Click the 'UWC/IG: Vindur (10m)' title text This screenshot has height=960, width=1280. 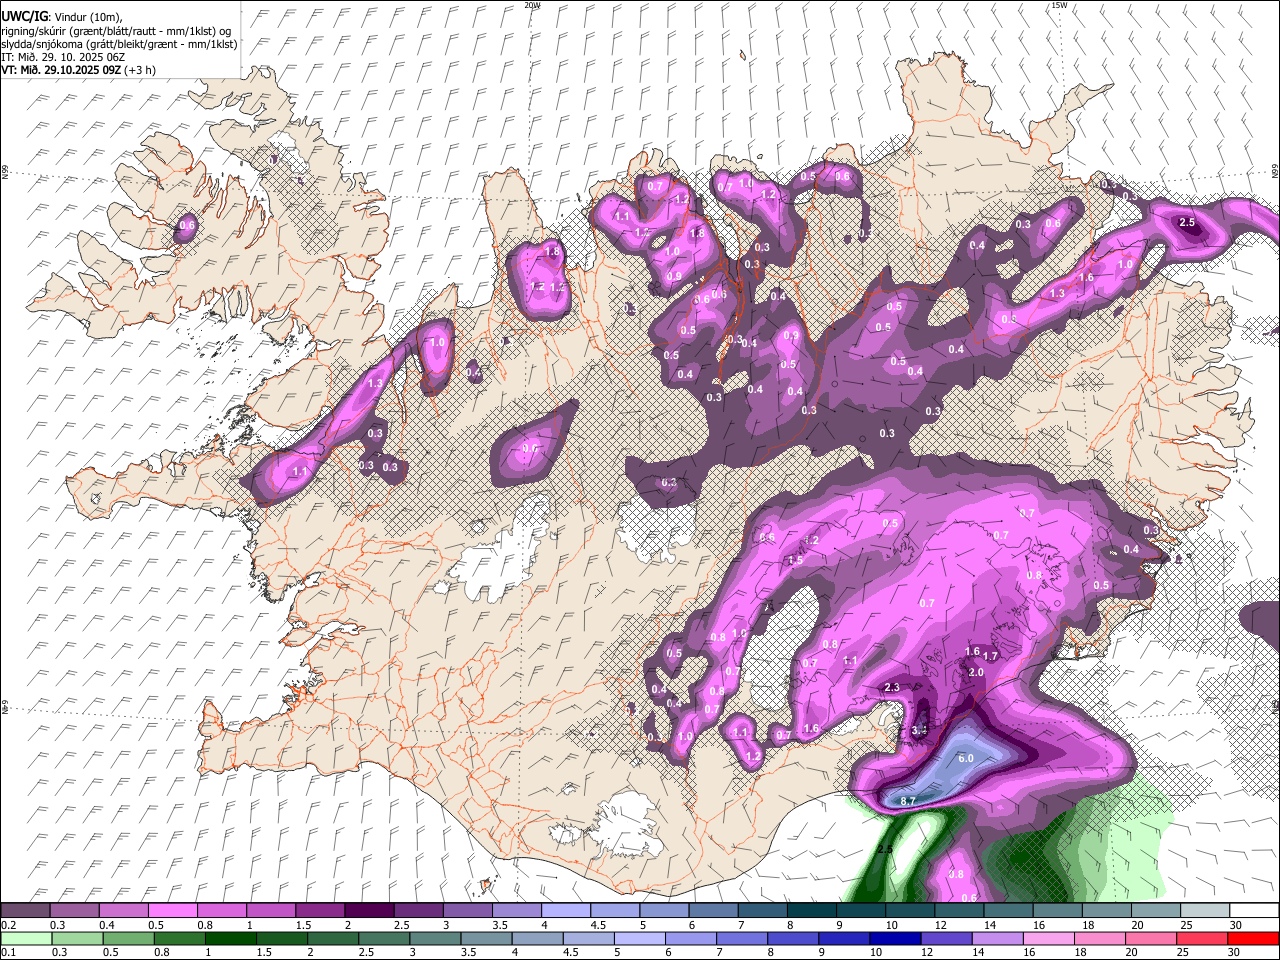click(61, 17)
